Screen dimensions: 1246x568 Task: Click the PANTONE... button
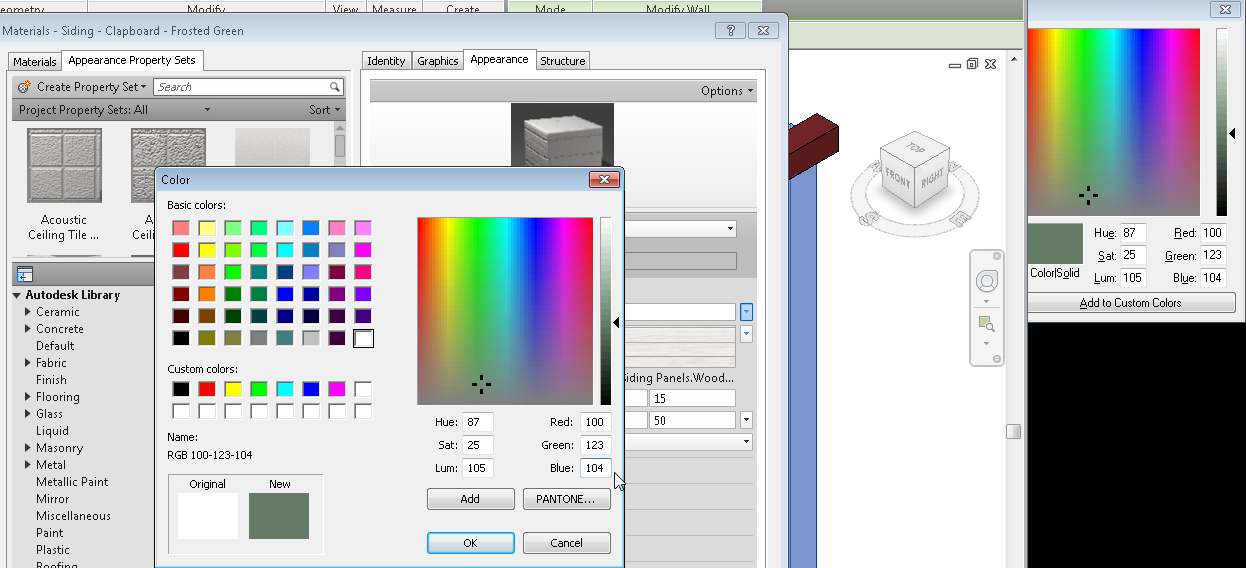566,499
